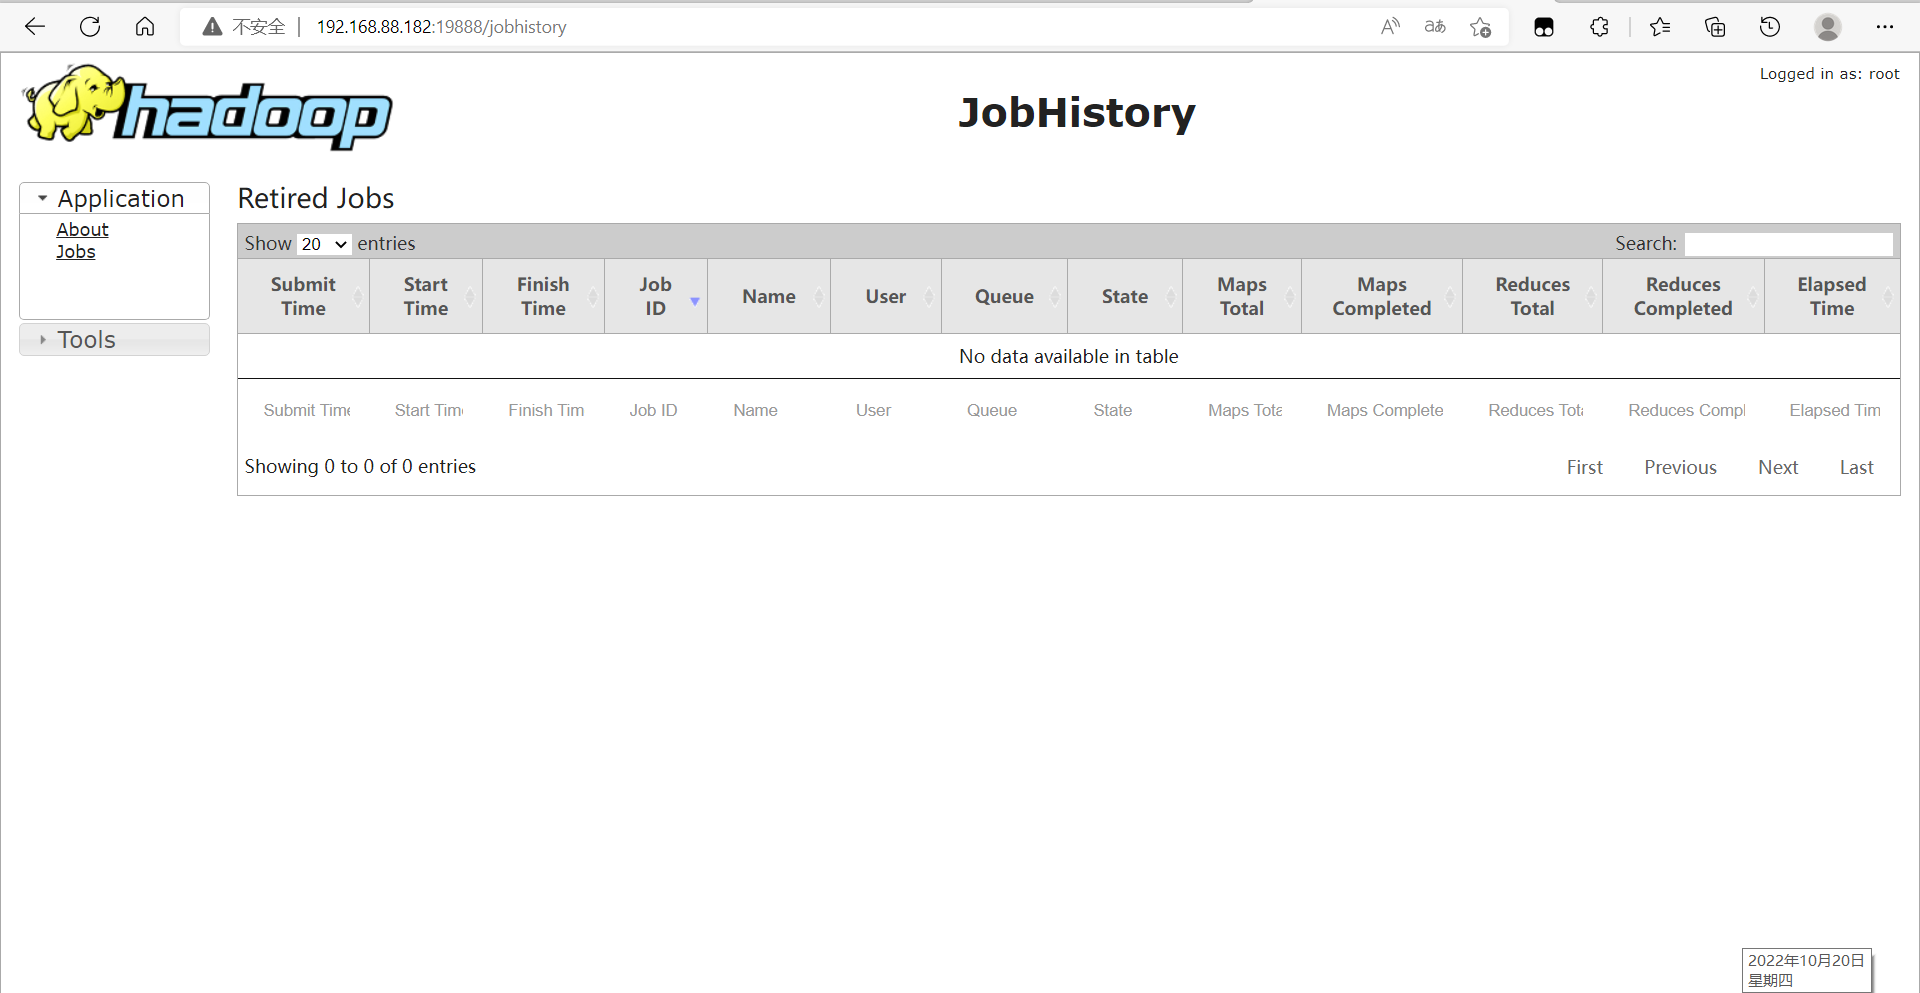
Task: Click the 'No data available in table' message
Action: click(x=1068, y=356)
